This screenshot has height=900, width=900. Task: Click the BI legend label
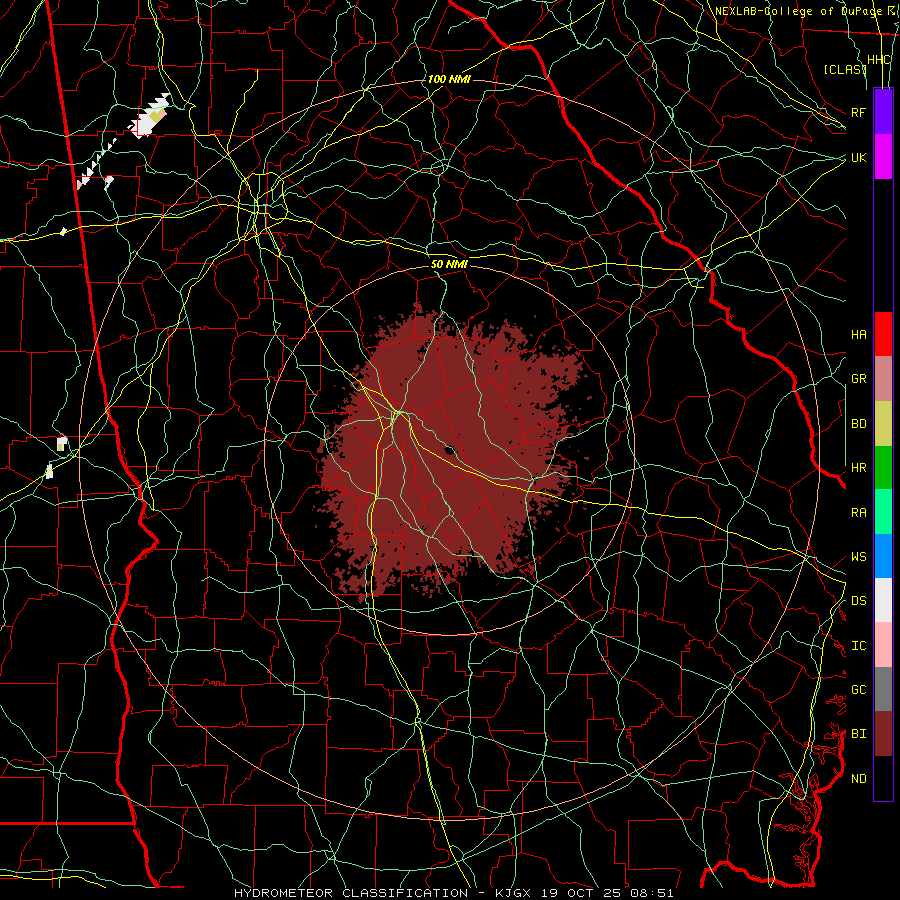859,734
